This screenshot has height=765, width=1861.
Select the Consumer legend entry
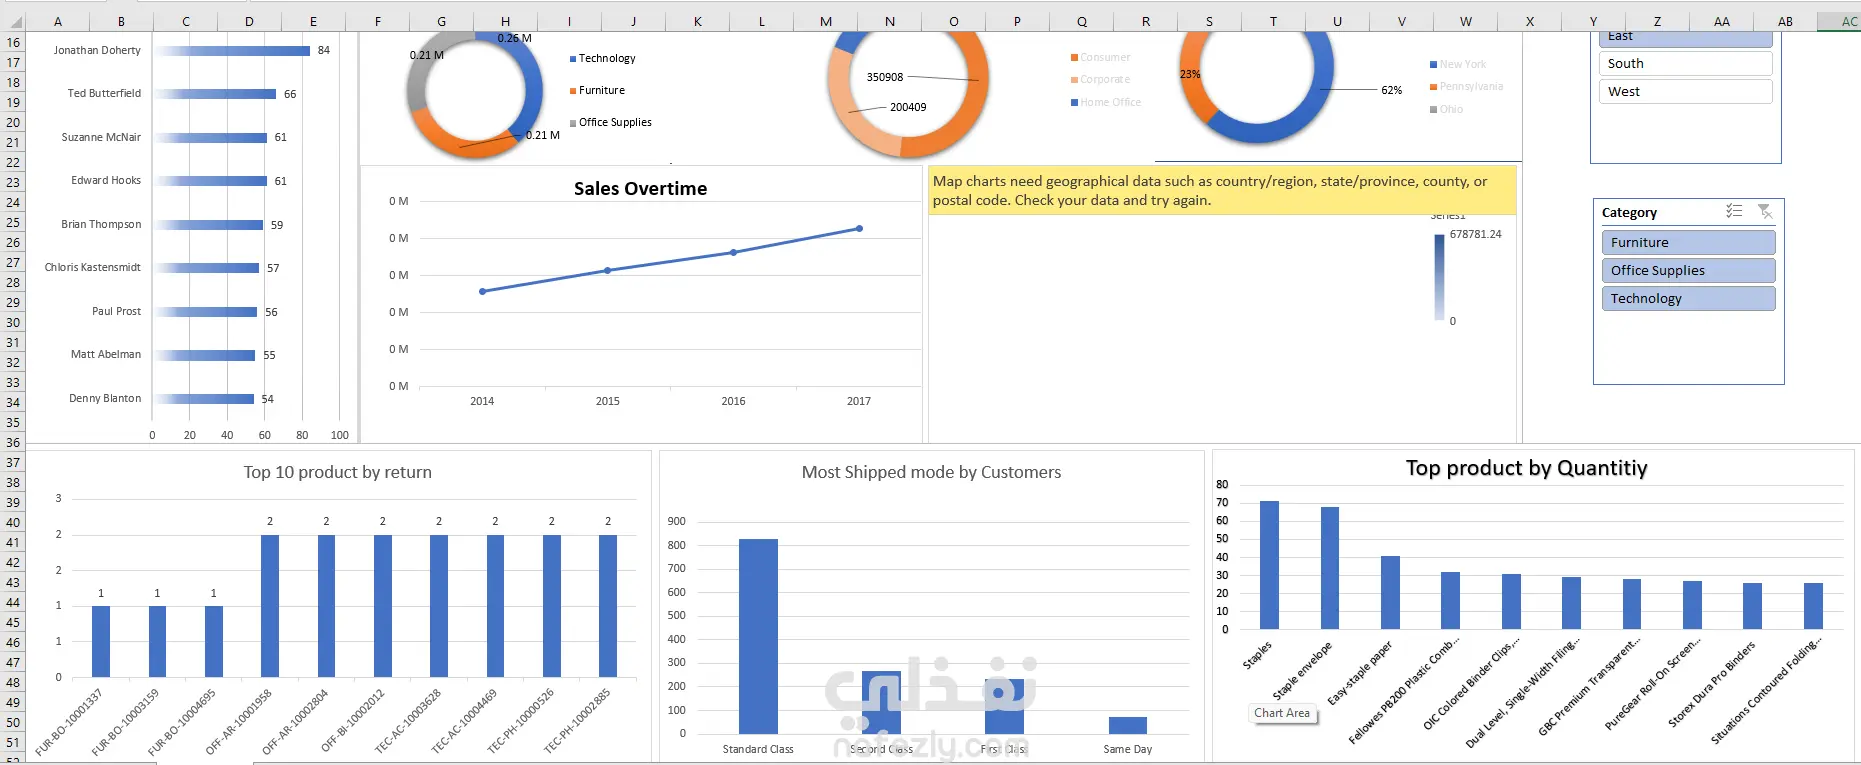pos(1100,57)
